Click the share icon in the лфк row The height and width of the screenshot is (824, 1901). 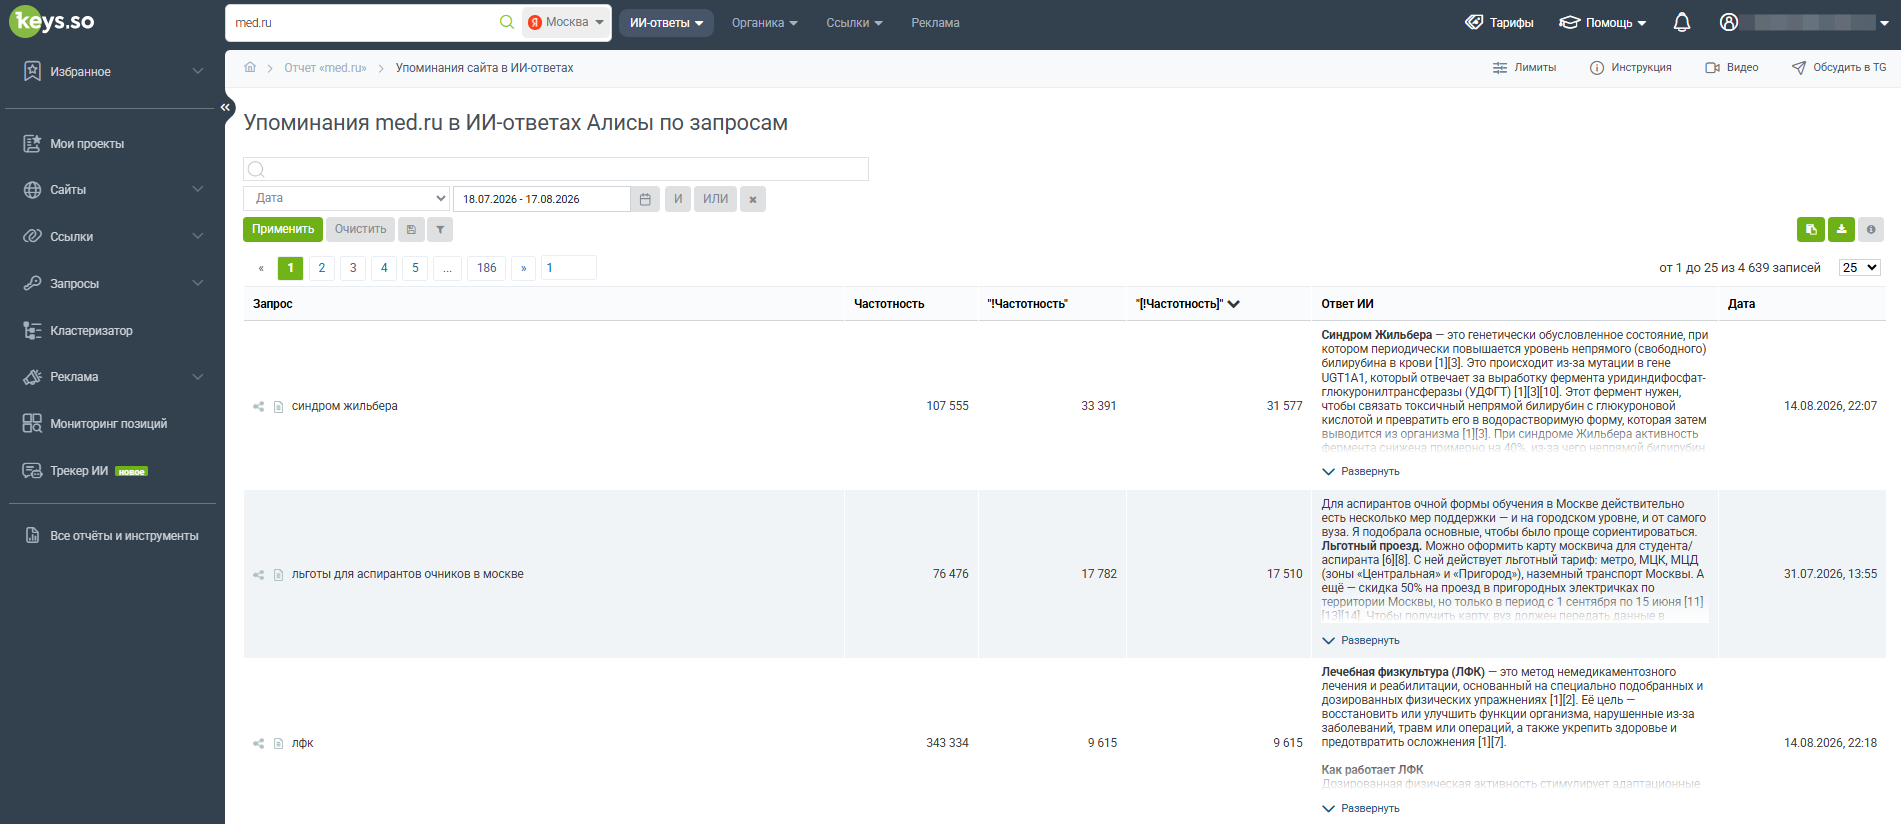pyautogui.click(x=259, y=743)
